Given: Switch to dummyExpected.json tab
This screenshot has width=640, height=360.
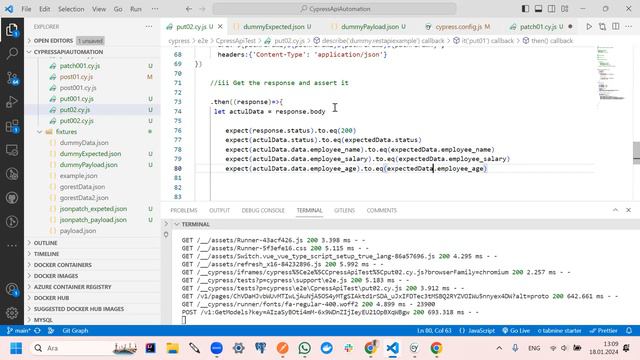Looking at the screenshot, I should coord(273,27).
